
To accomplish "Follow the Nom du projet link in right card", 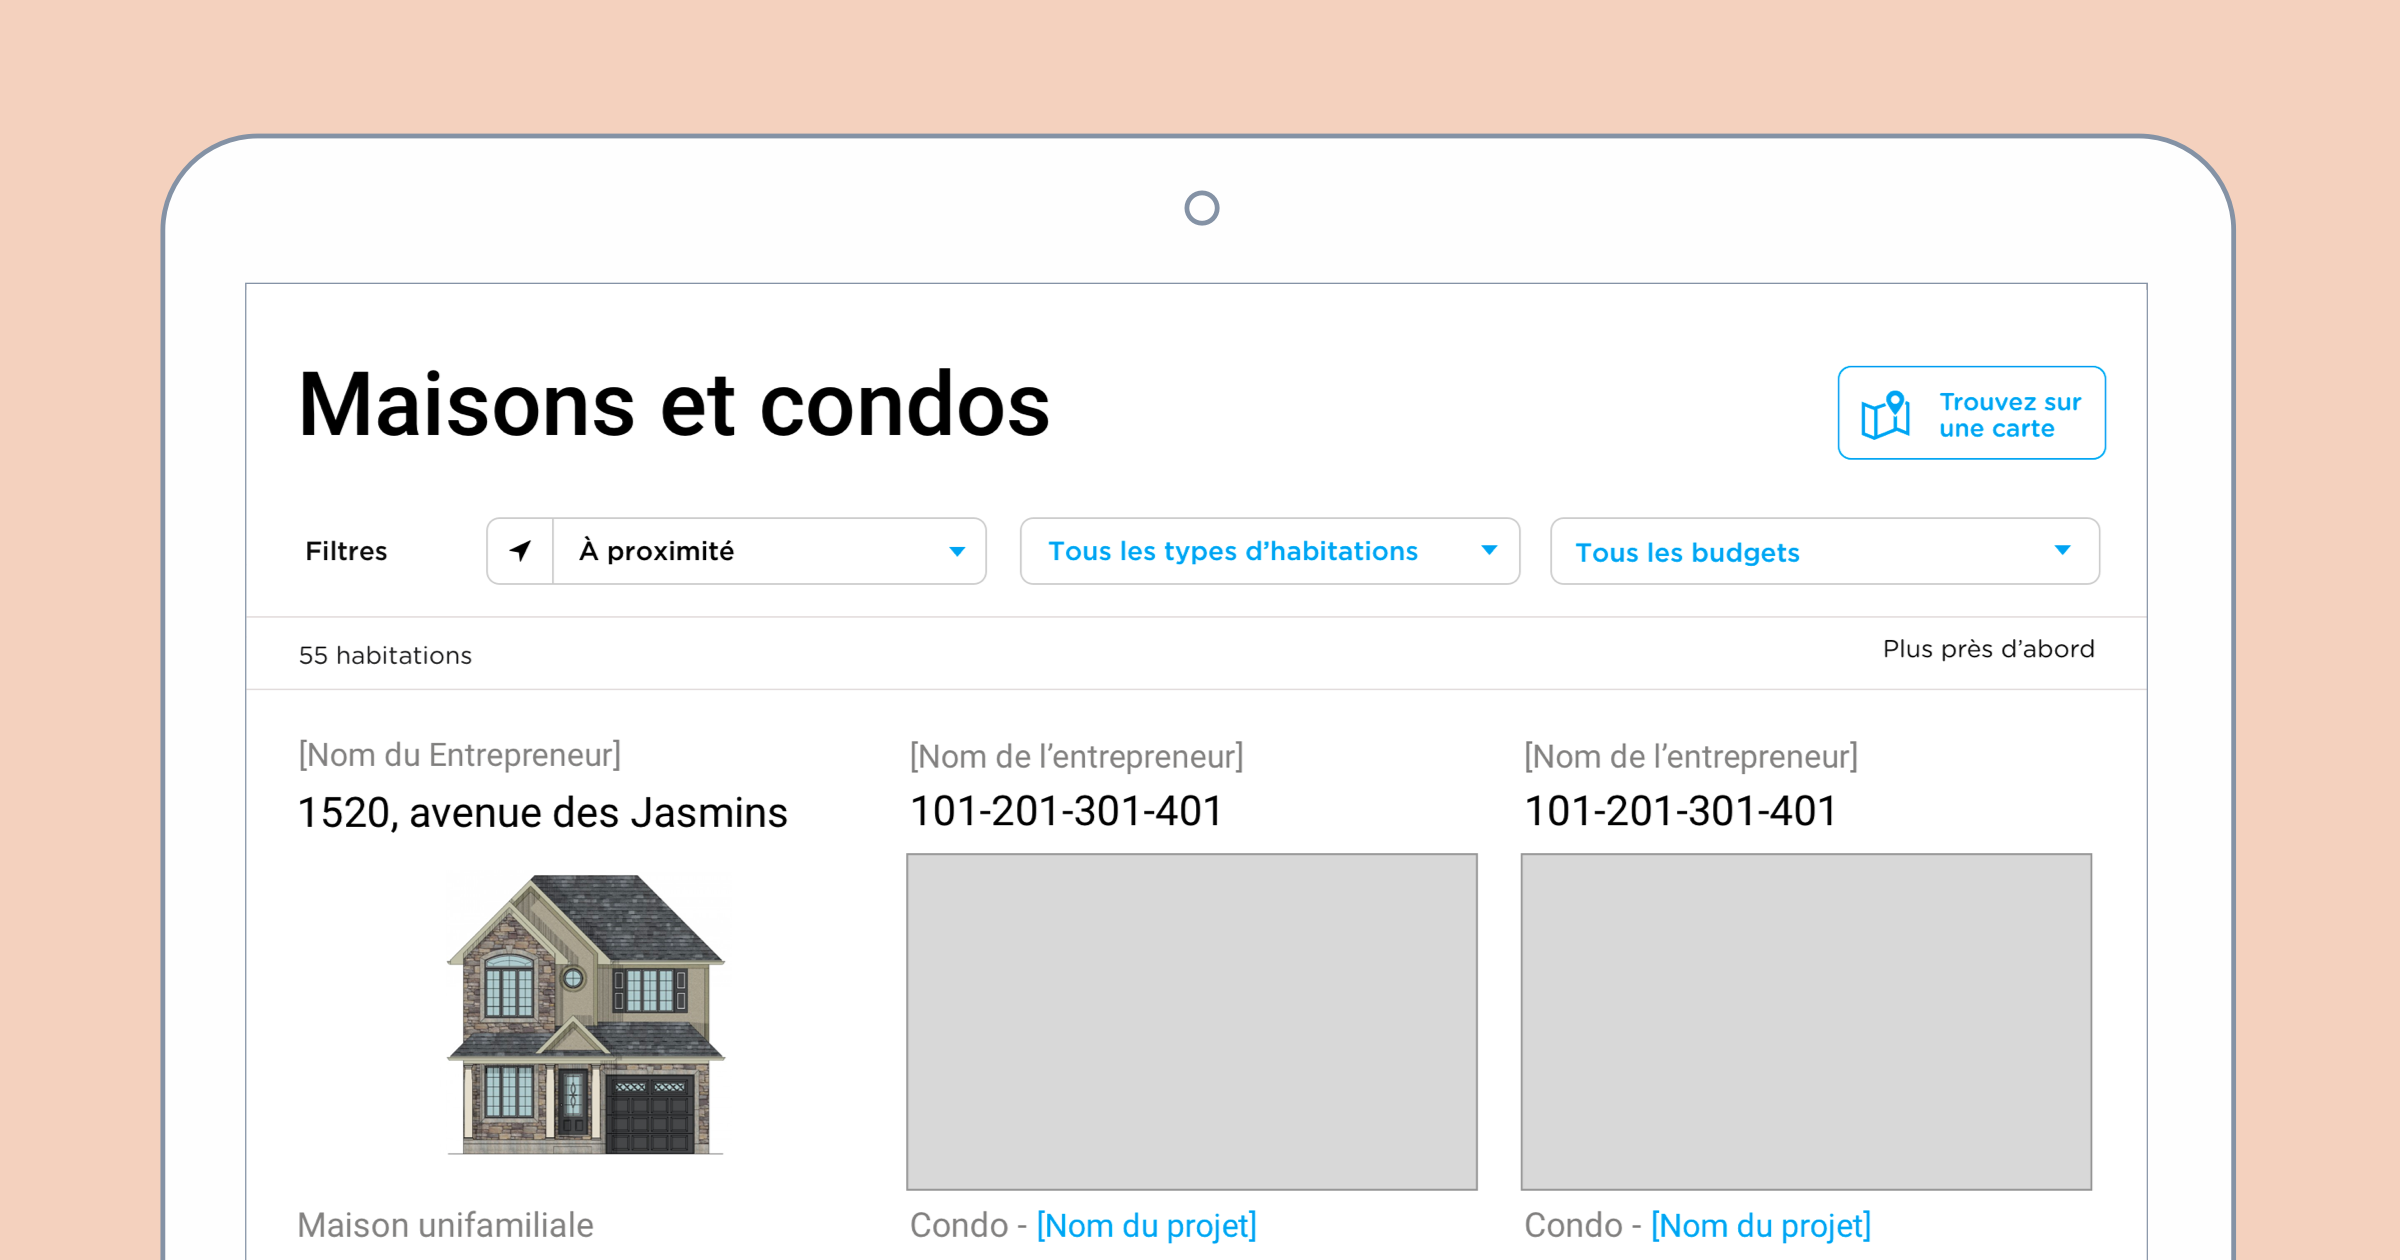I will (x=1761, y=1226).
